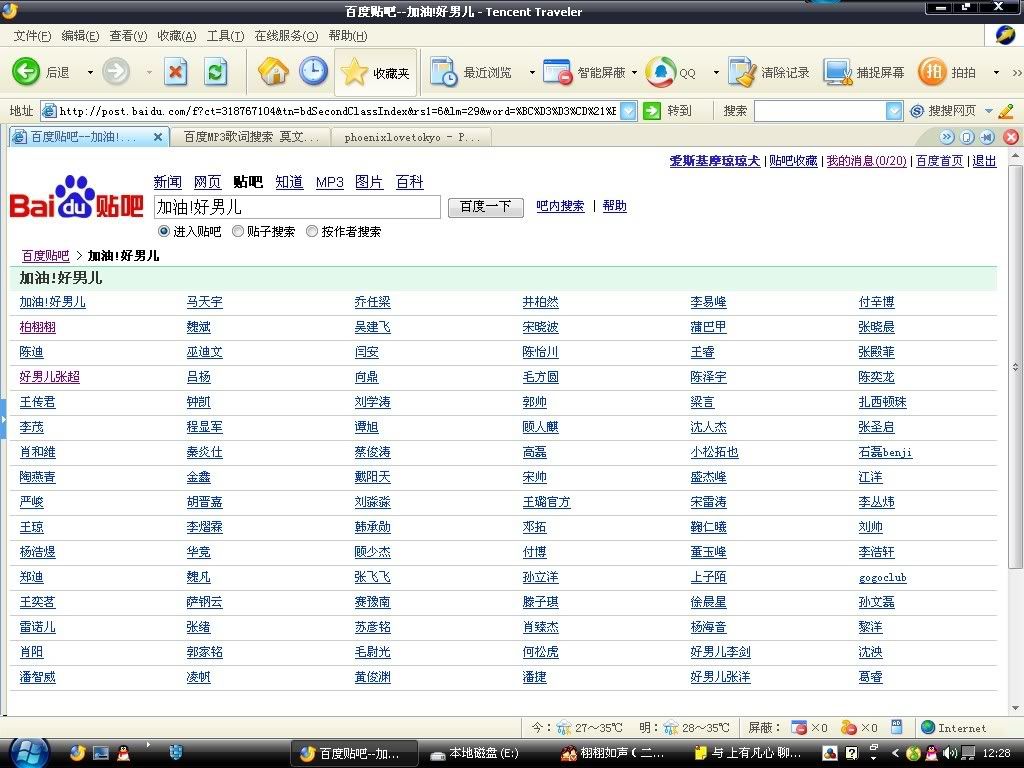Viewport: 1024px width, 768px height.
Task: Open the 井柏然 forum link
Action: pos(540,302)
